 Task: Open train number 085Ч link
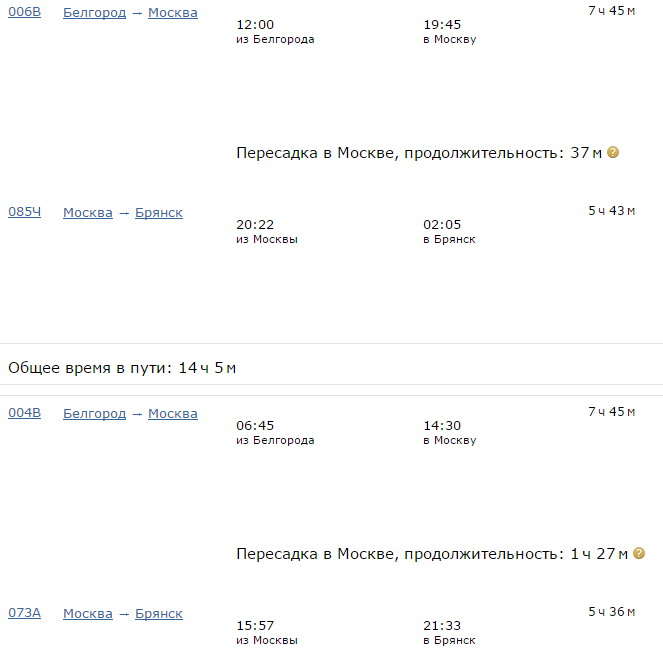(25, 212)
